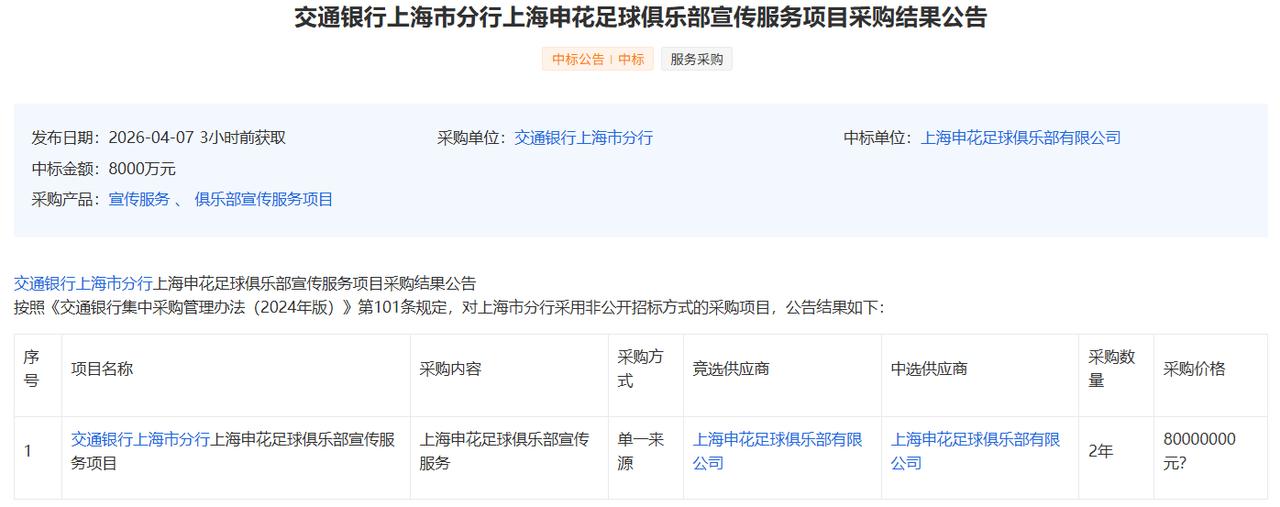Click the sentence citing 第101条规定
Screen dimensions: 1280x507
coord(449,307)
